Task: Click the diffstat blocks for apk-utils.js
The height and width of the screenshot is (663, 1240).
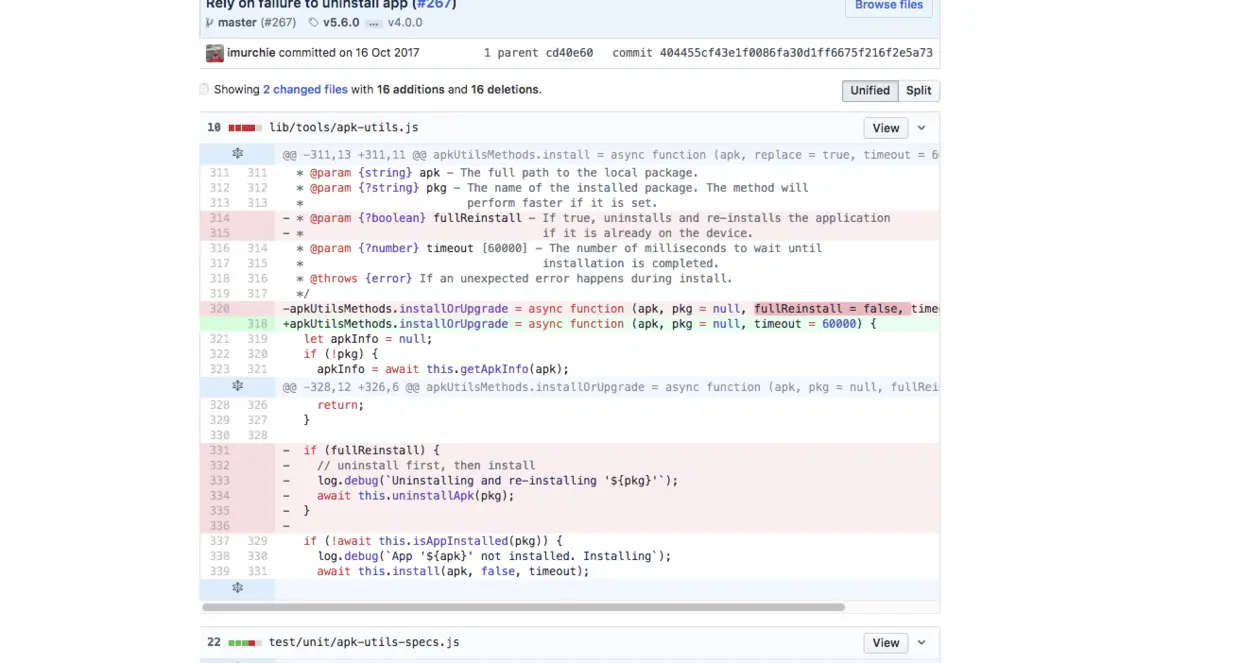Action: (x=245, y=128)
